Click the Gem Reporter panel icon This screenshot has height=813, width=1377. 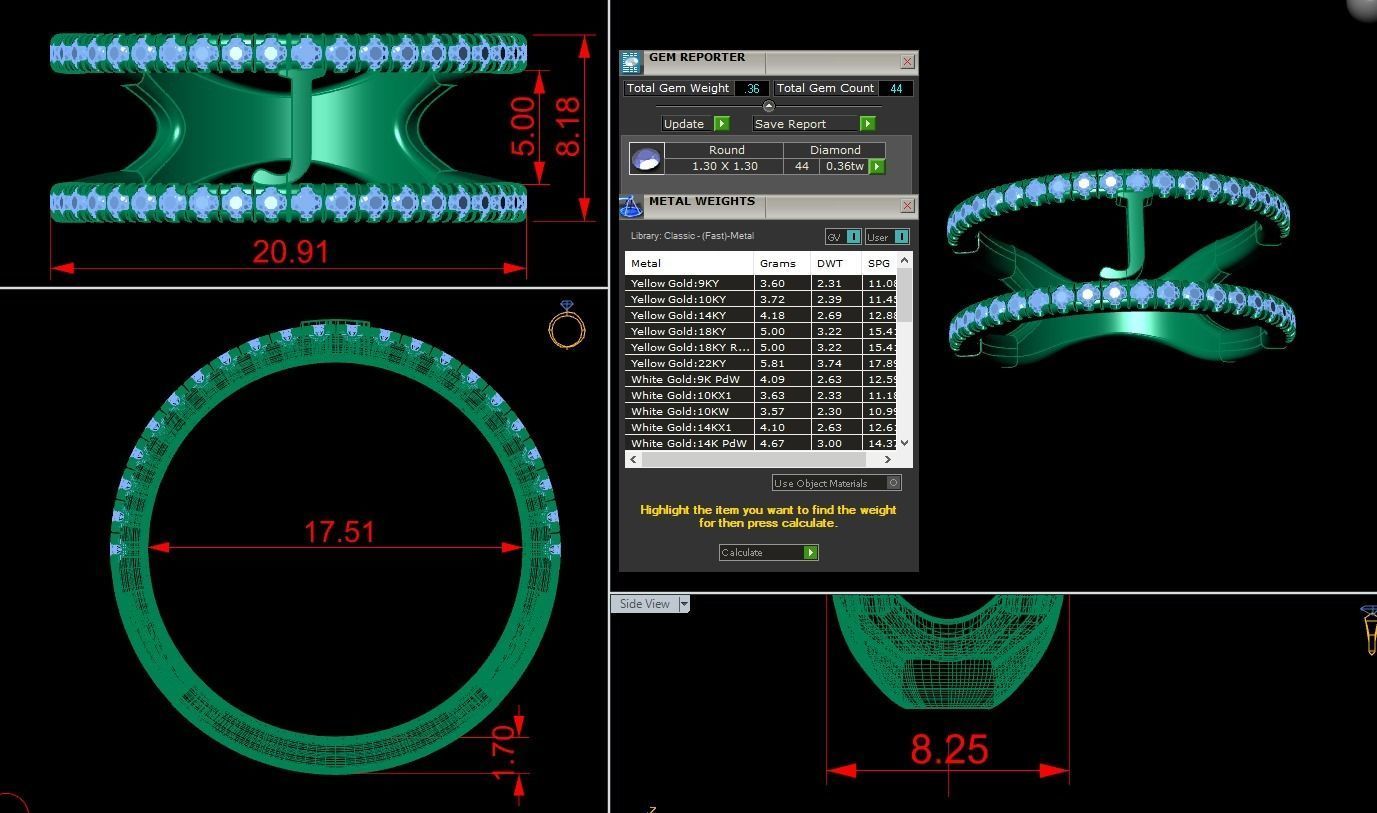(631, 64)
